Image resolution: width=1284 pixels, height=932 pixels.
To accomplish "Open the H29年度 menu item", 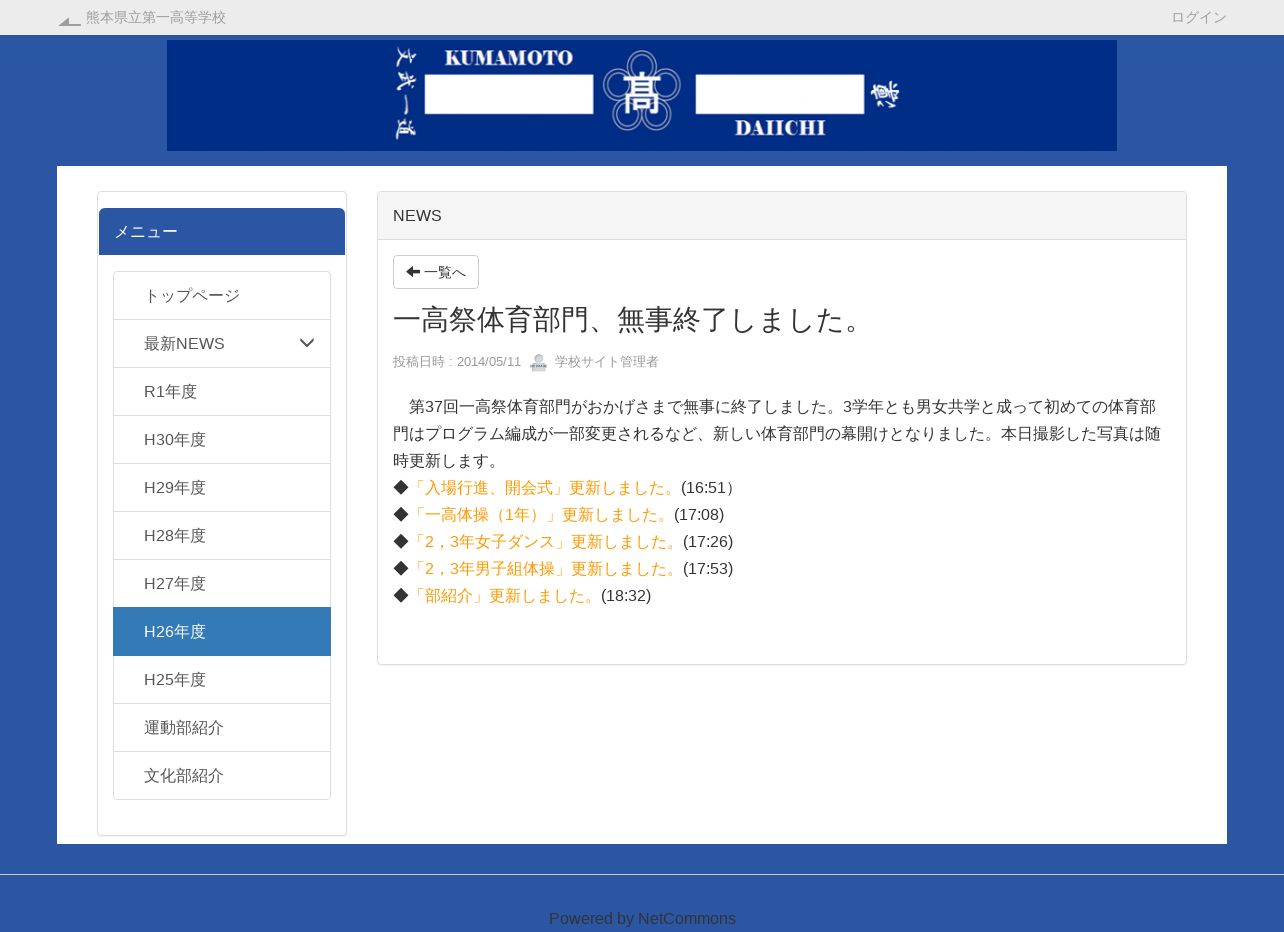I will (222, 488).
